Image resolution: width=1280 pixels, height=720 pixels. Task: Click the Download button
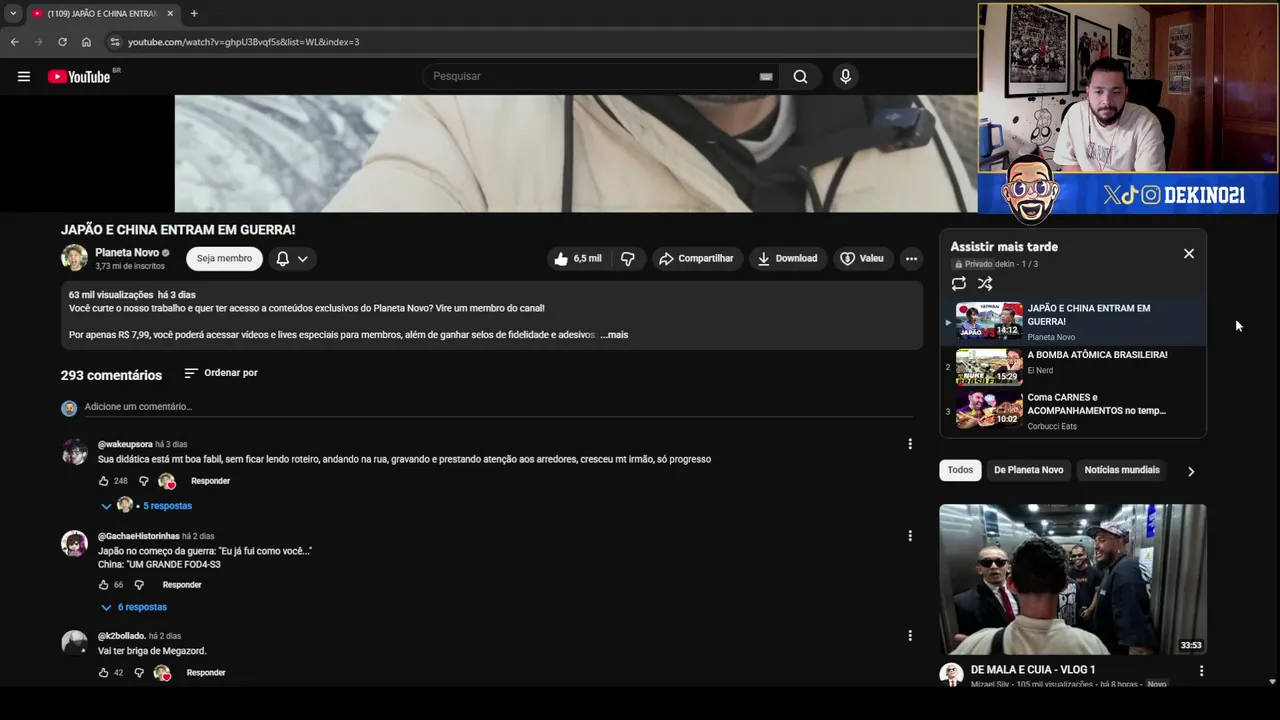coord(788,258)
